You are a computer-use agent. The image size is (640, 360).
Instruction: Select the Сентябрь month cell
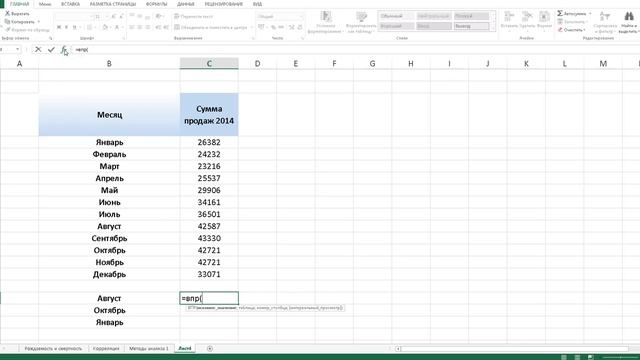coord(109,238)
